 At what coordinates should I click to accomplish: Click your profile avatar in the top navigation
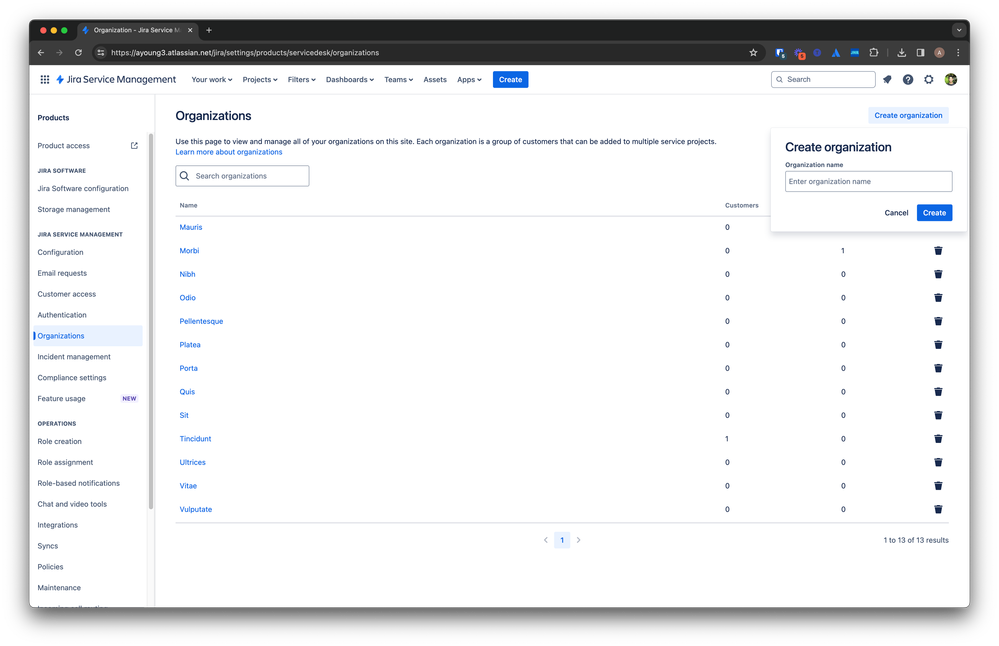pyautogui.click(x=950, y=79)
